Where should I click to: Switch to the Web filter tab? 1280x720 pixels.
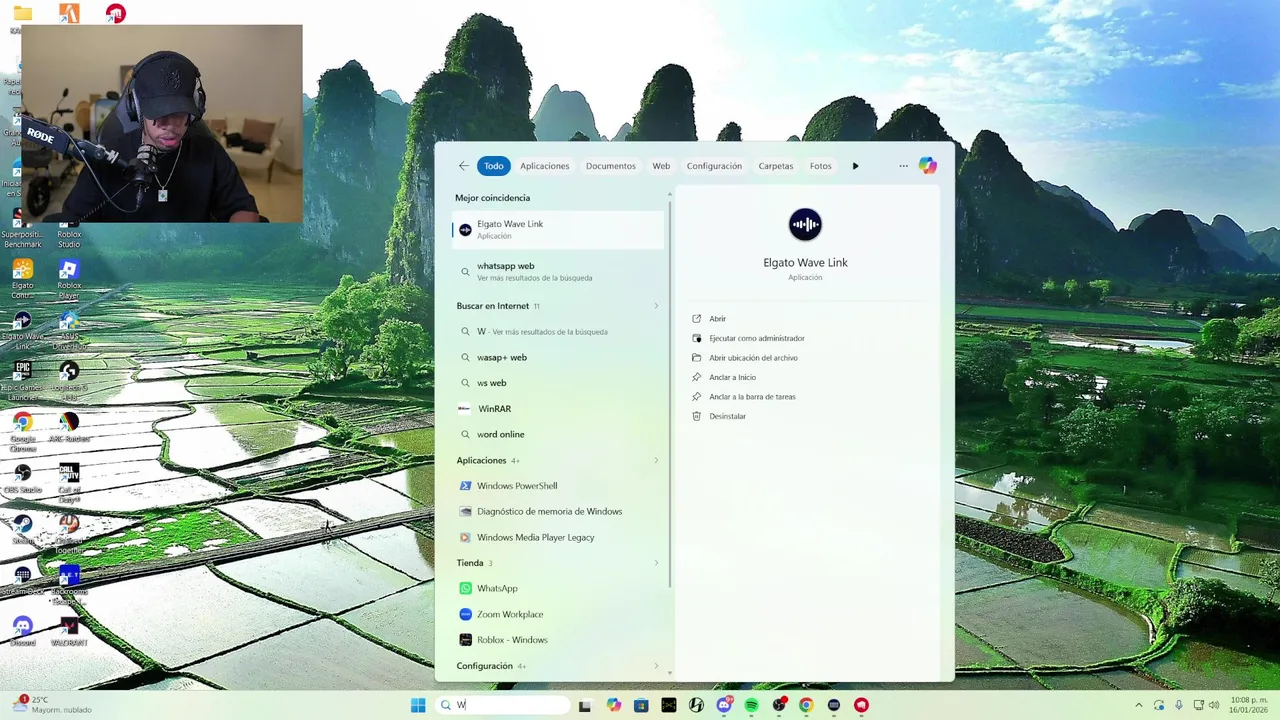(661, 166)
